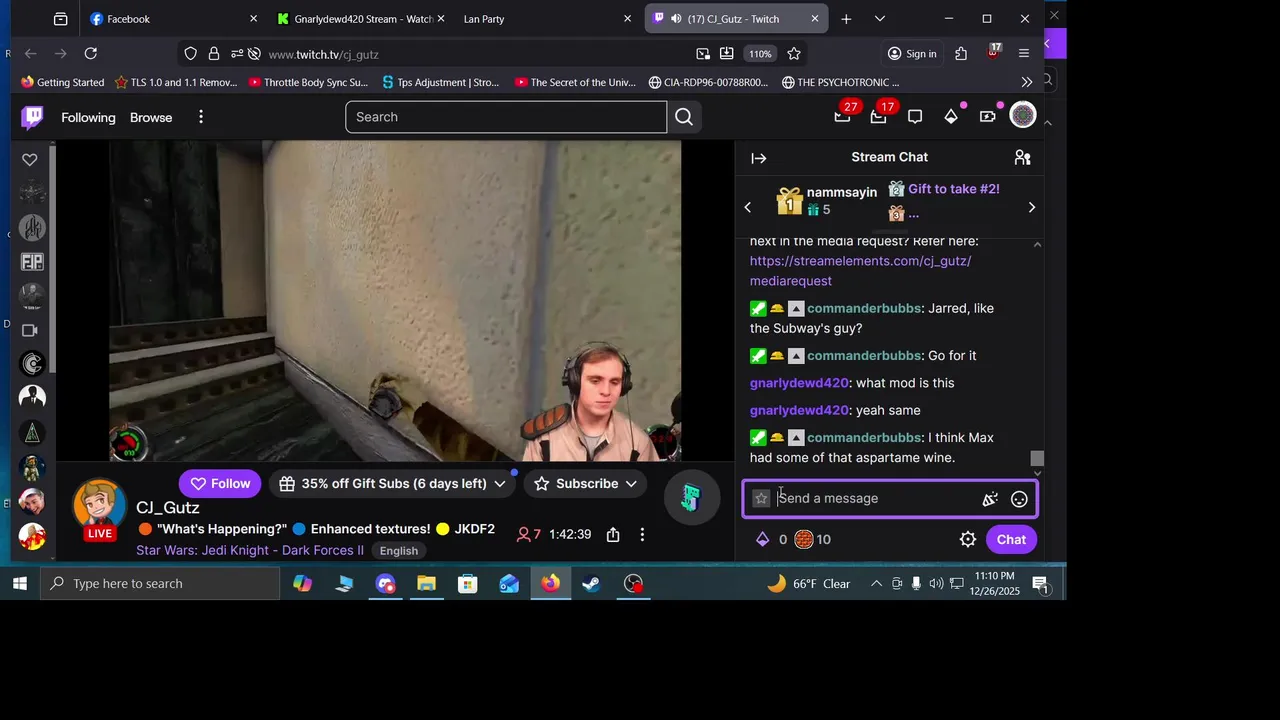1280x720 pixels.
Task: Open the Throttle Body Sync bookmark
Action: point(308,82)
